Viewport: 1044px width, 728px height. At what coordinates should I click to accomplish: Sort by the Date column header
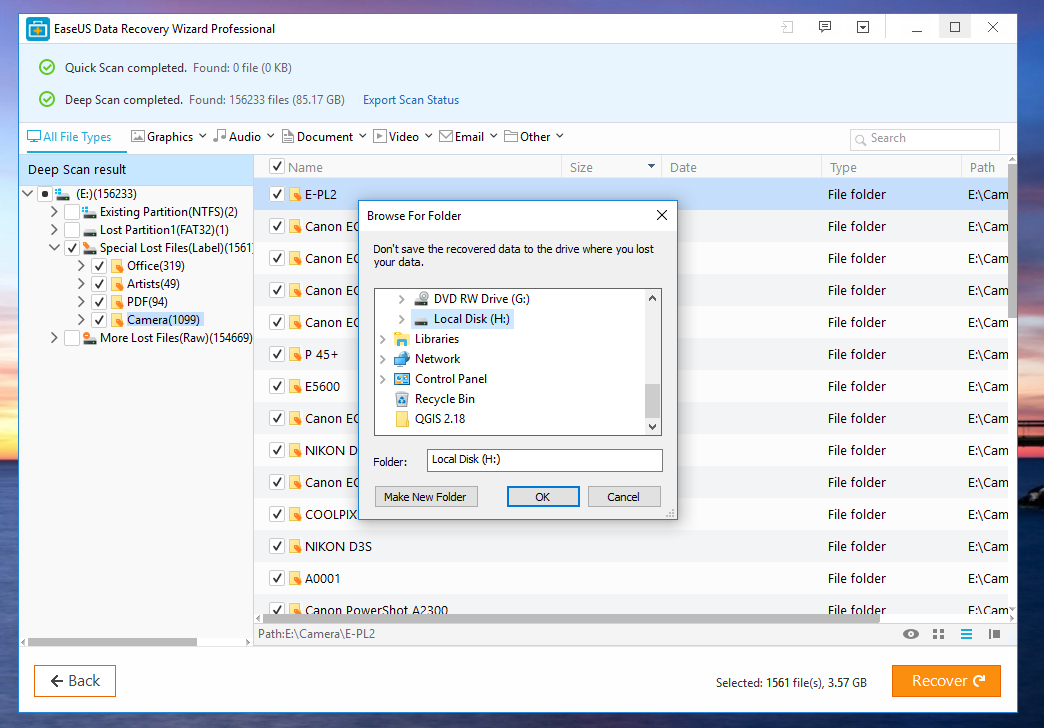click(x=741, y=167)
